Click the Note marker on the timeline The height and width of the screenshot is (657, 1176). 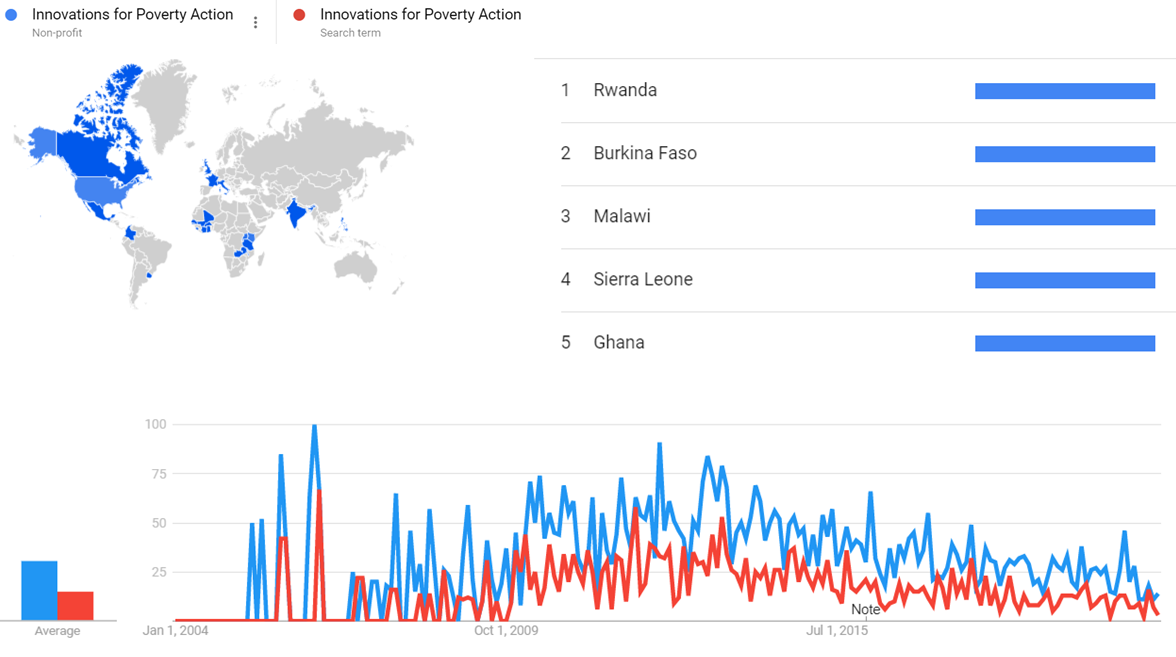point(866,609)
